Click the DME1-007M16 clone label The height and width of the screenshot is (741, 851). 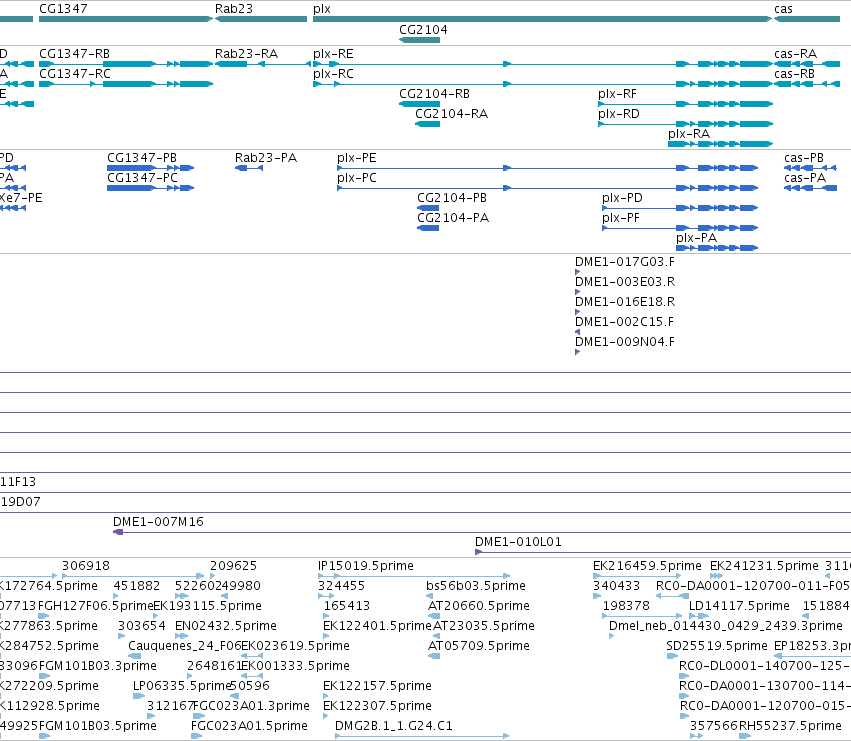tap(158, 522)
